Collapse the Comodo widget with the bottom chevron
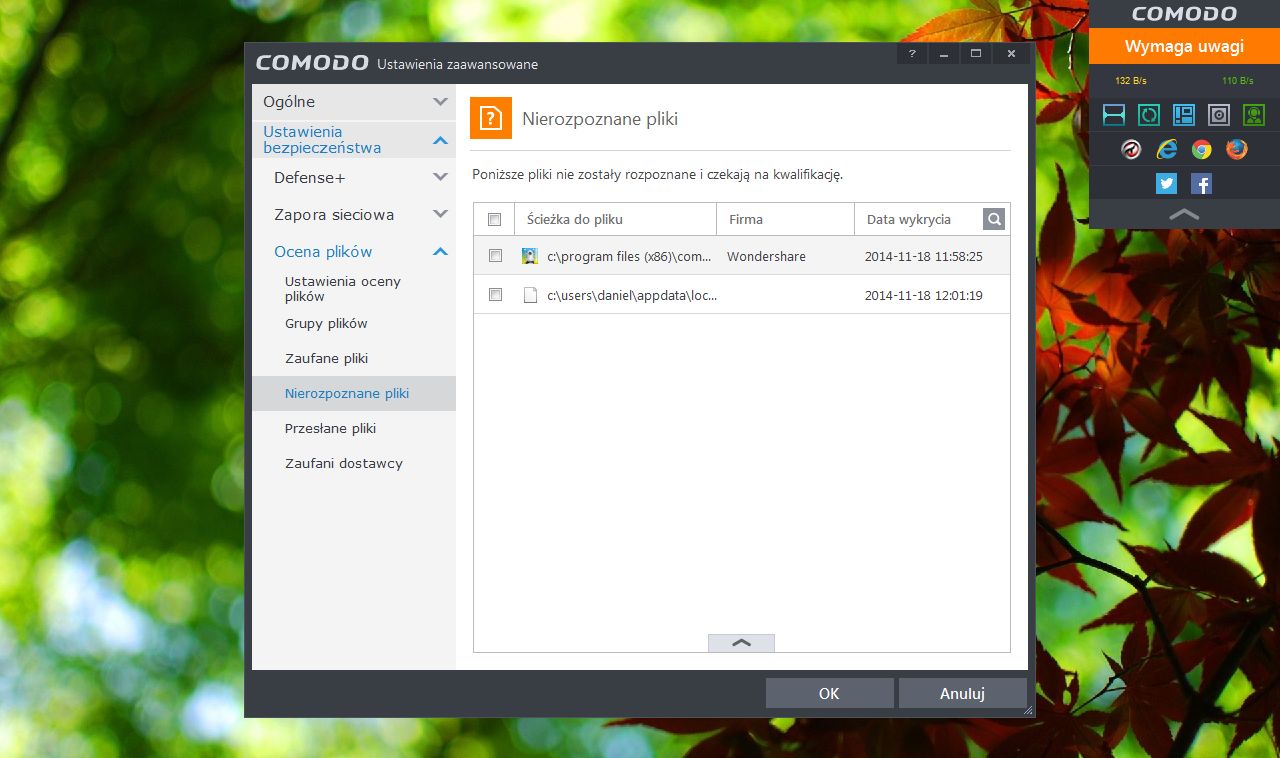The height and width of the screenshot is (758, 1280). coord(1184,214)
